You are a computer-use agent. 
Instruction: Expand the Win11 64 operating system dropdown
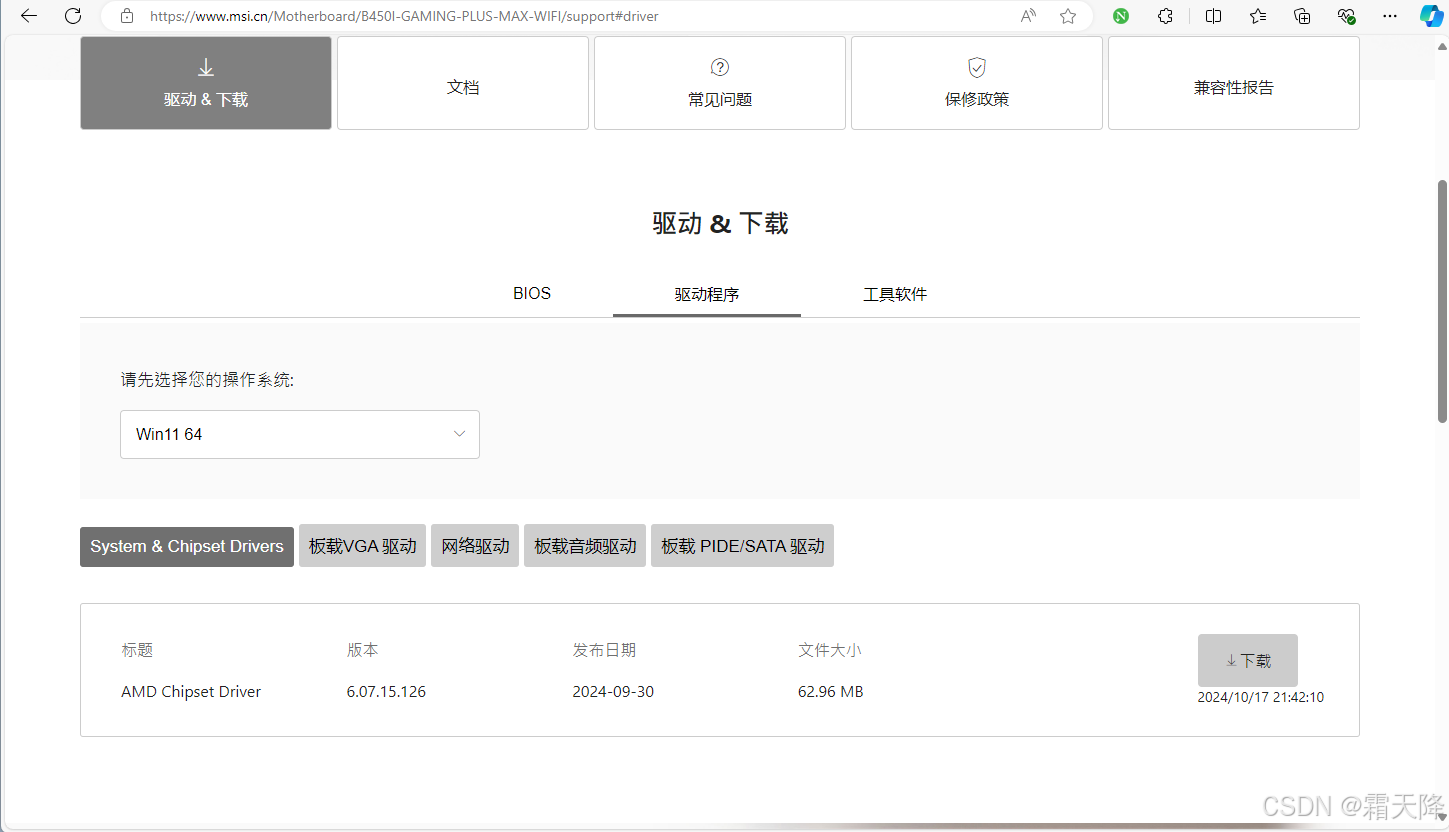click(x=300, y=434)
